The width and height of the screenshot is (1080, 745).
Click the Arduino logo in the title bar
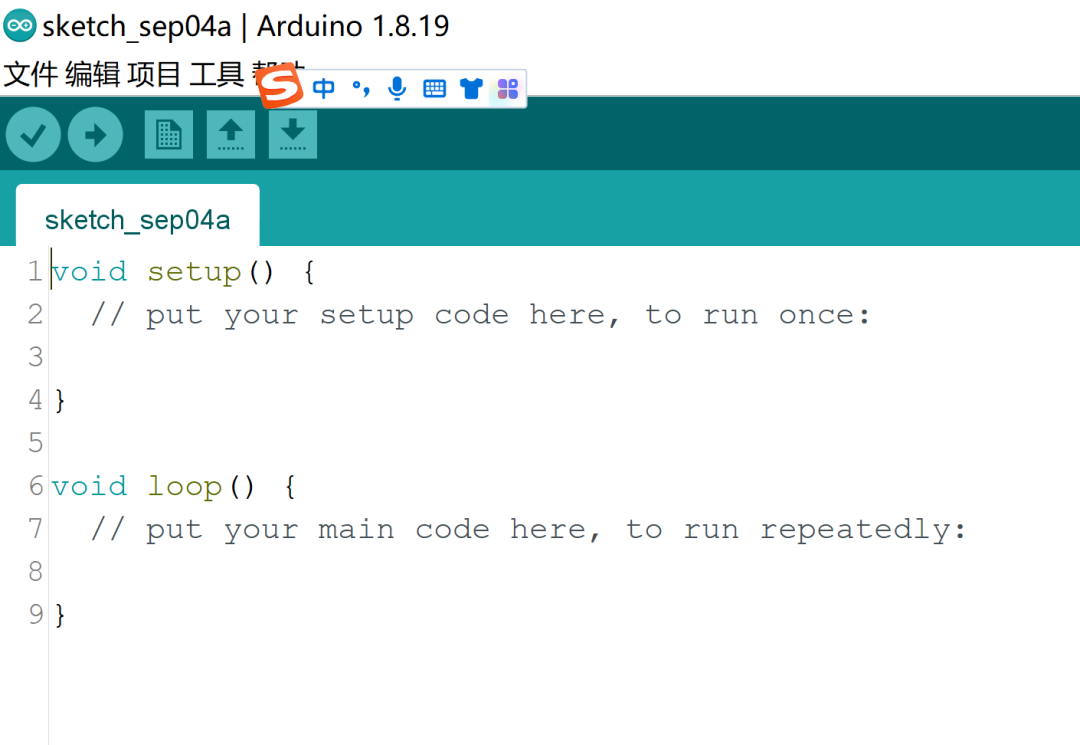(x=19, y=26)
